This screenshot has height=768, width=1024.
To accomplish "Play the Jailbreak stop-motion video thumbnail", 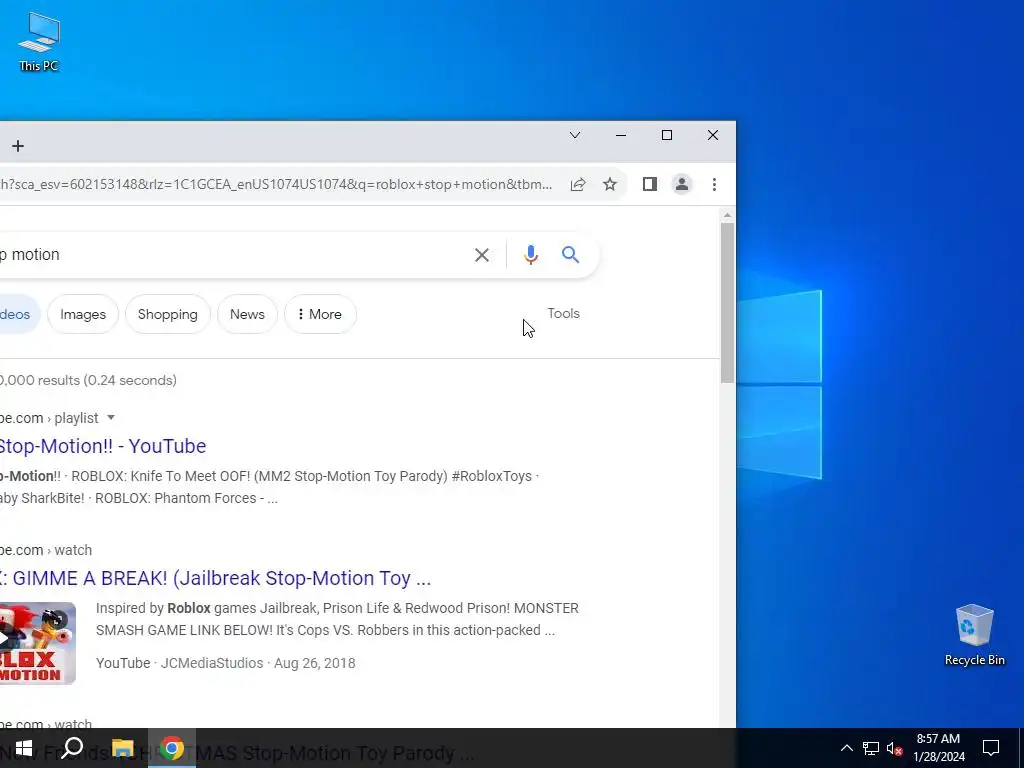I will 37,643.
